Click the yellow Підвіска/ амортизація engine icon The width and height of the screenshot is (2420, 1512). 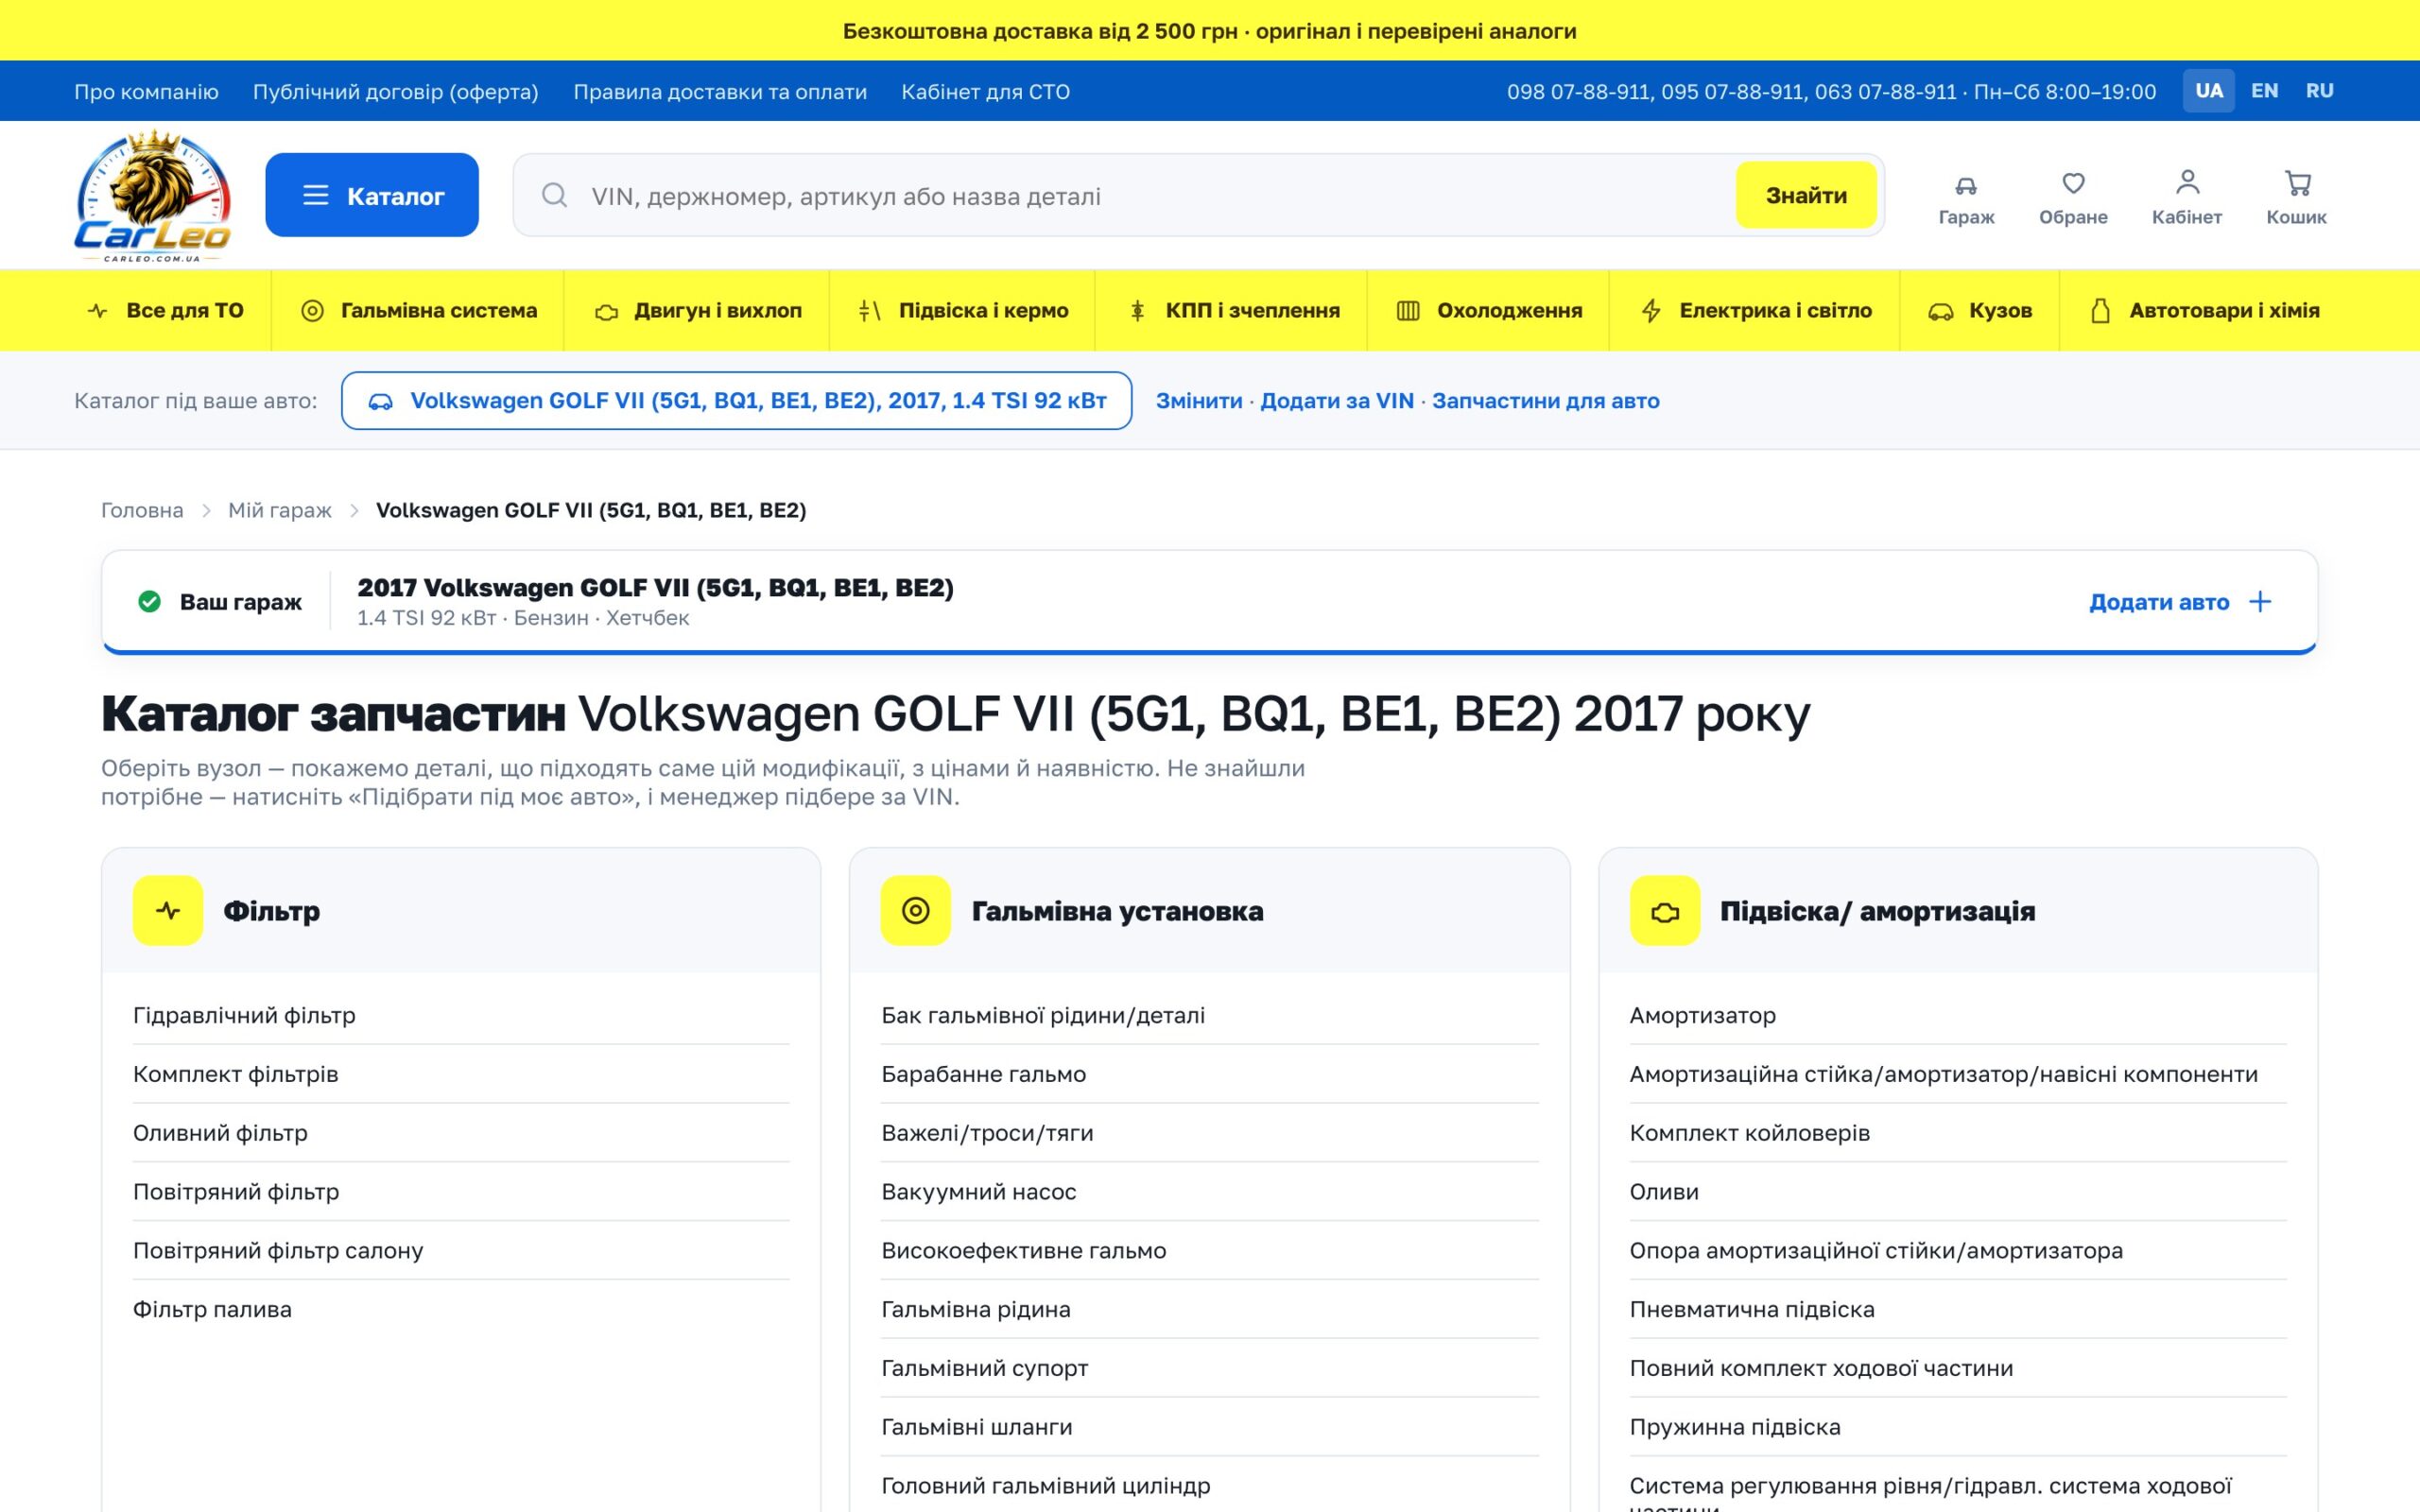click(x=1664, y=910)
